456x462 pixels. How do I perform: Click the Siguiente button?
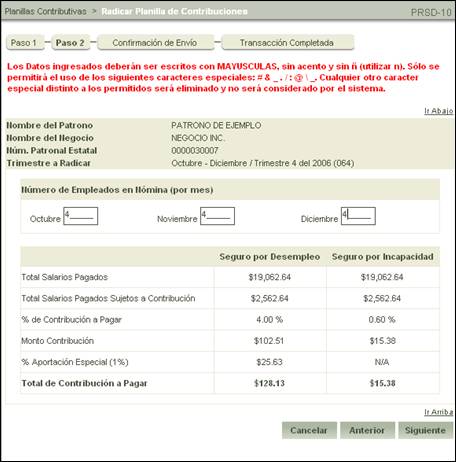click(x=425, y=430)
